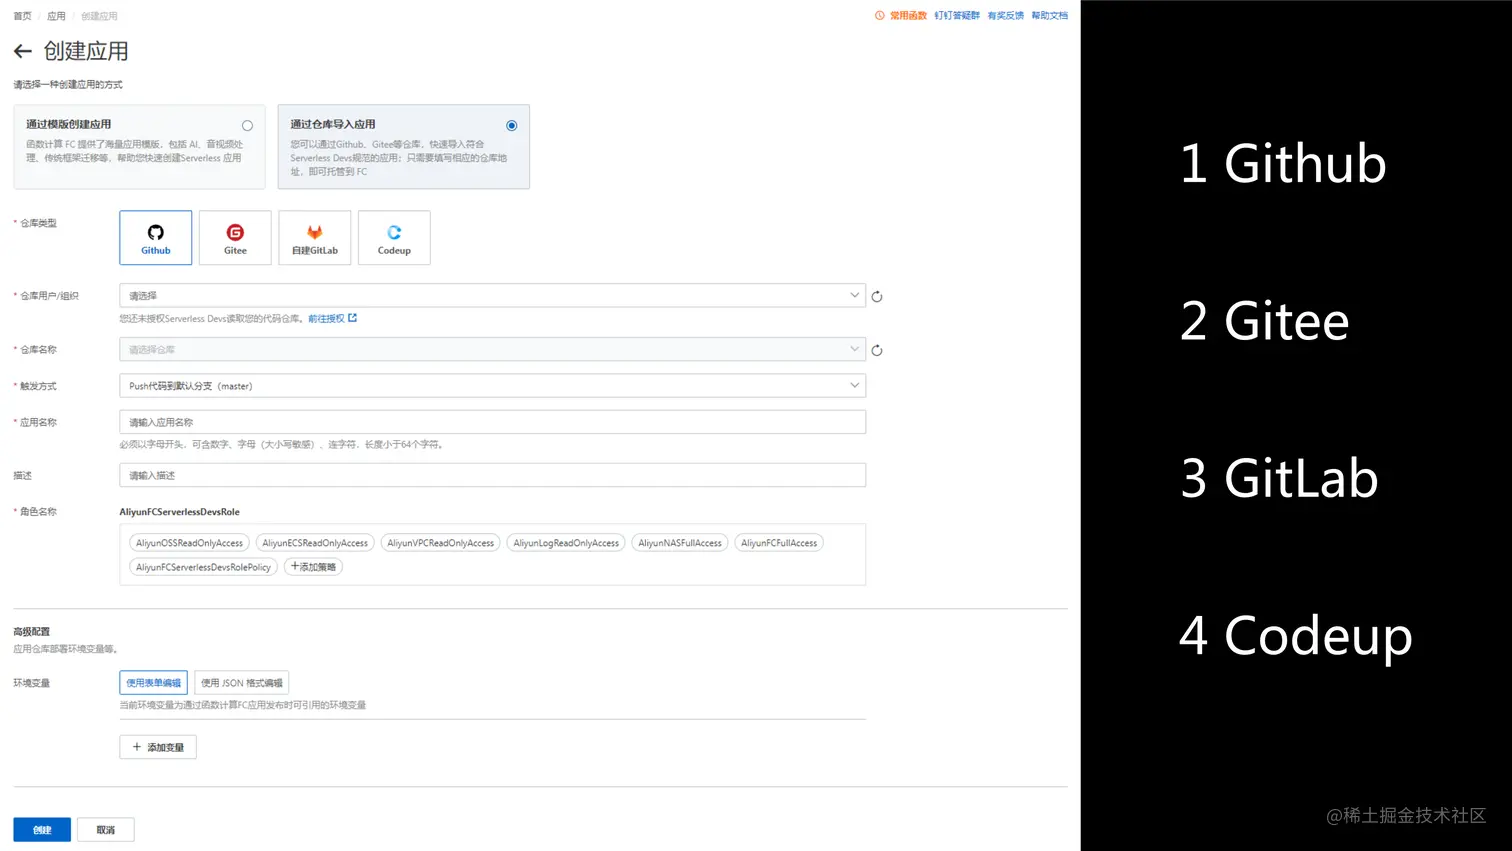Select the Github repository type
This screenshot has height=851, width=1512.
[155, 237]
